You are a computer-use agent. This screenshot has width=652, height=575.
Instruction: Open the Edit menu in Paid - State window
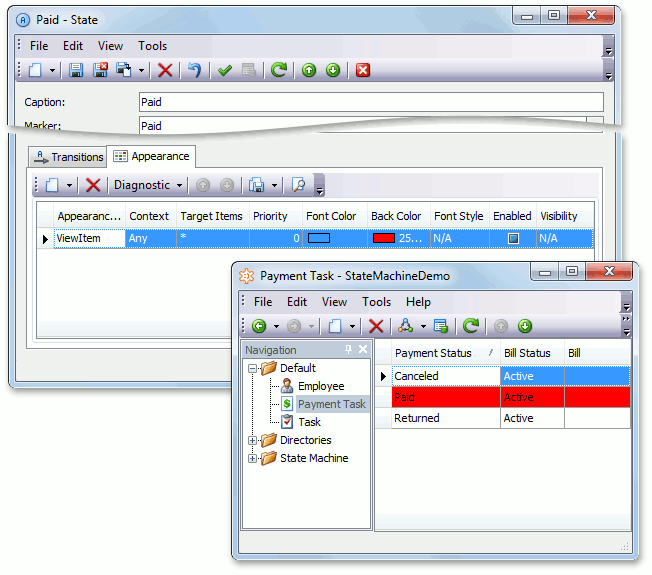[x=73, y=46]
